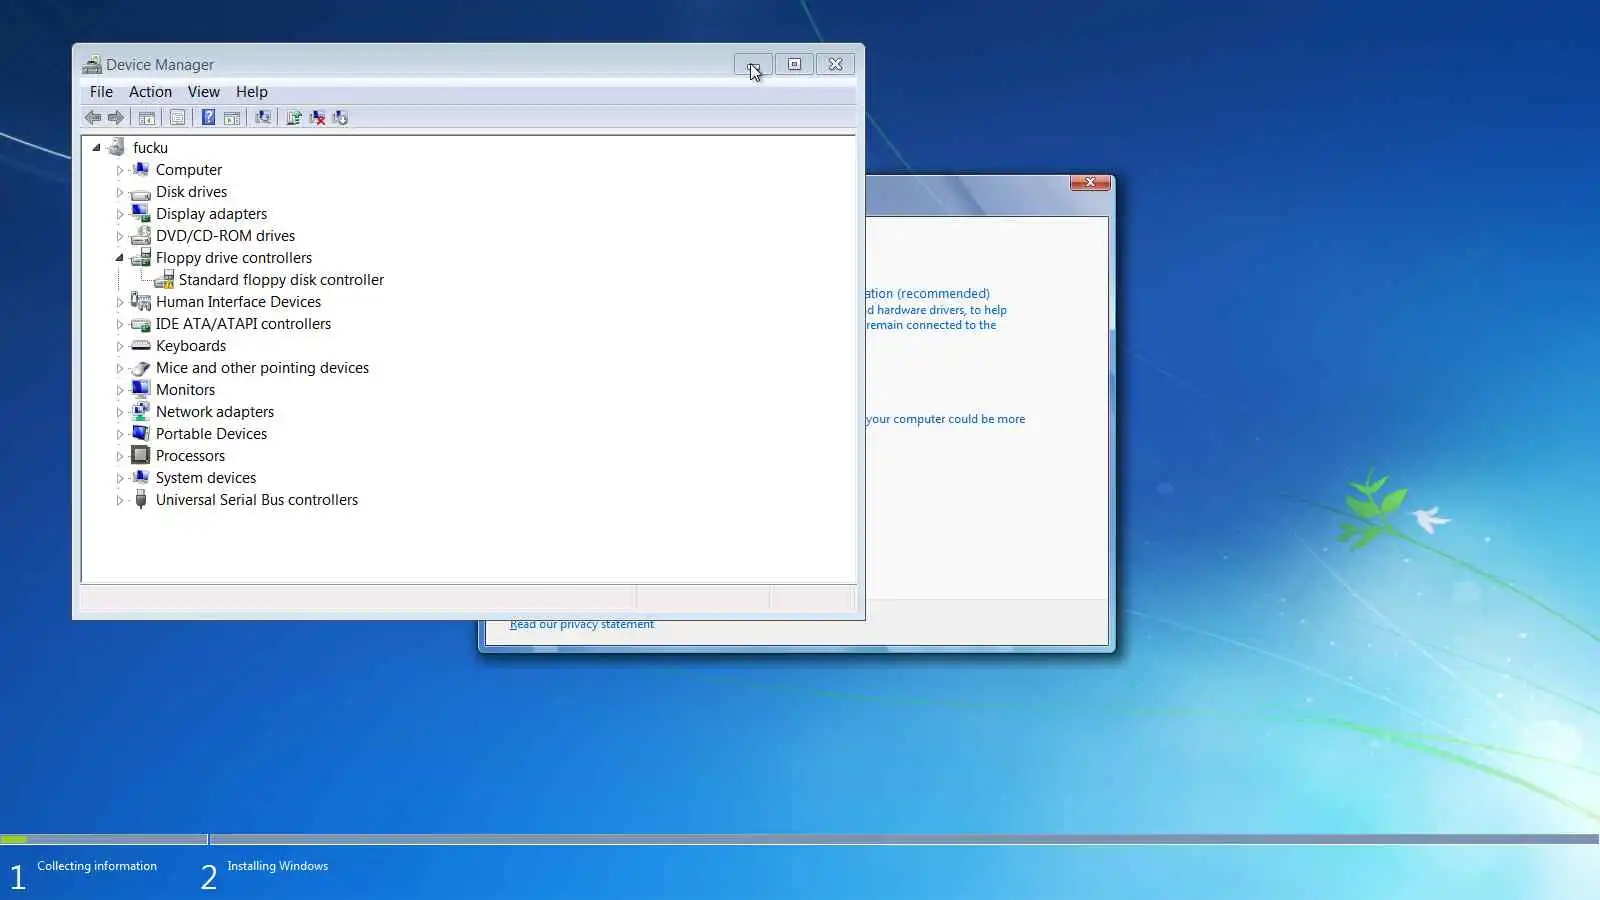Screen dimensions: 1600x900
Task: Select the 'Processors' tree label
Action: (190, 456)
